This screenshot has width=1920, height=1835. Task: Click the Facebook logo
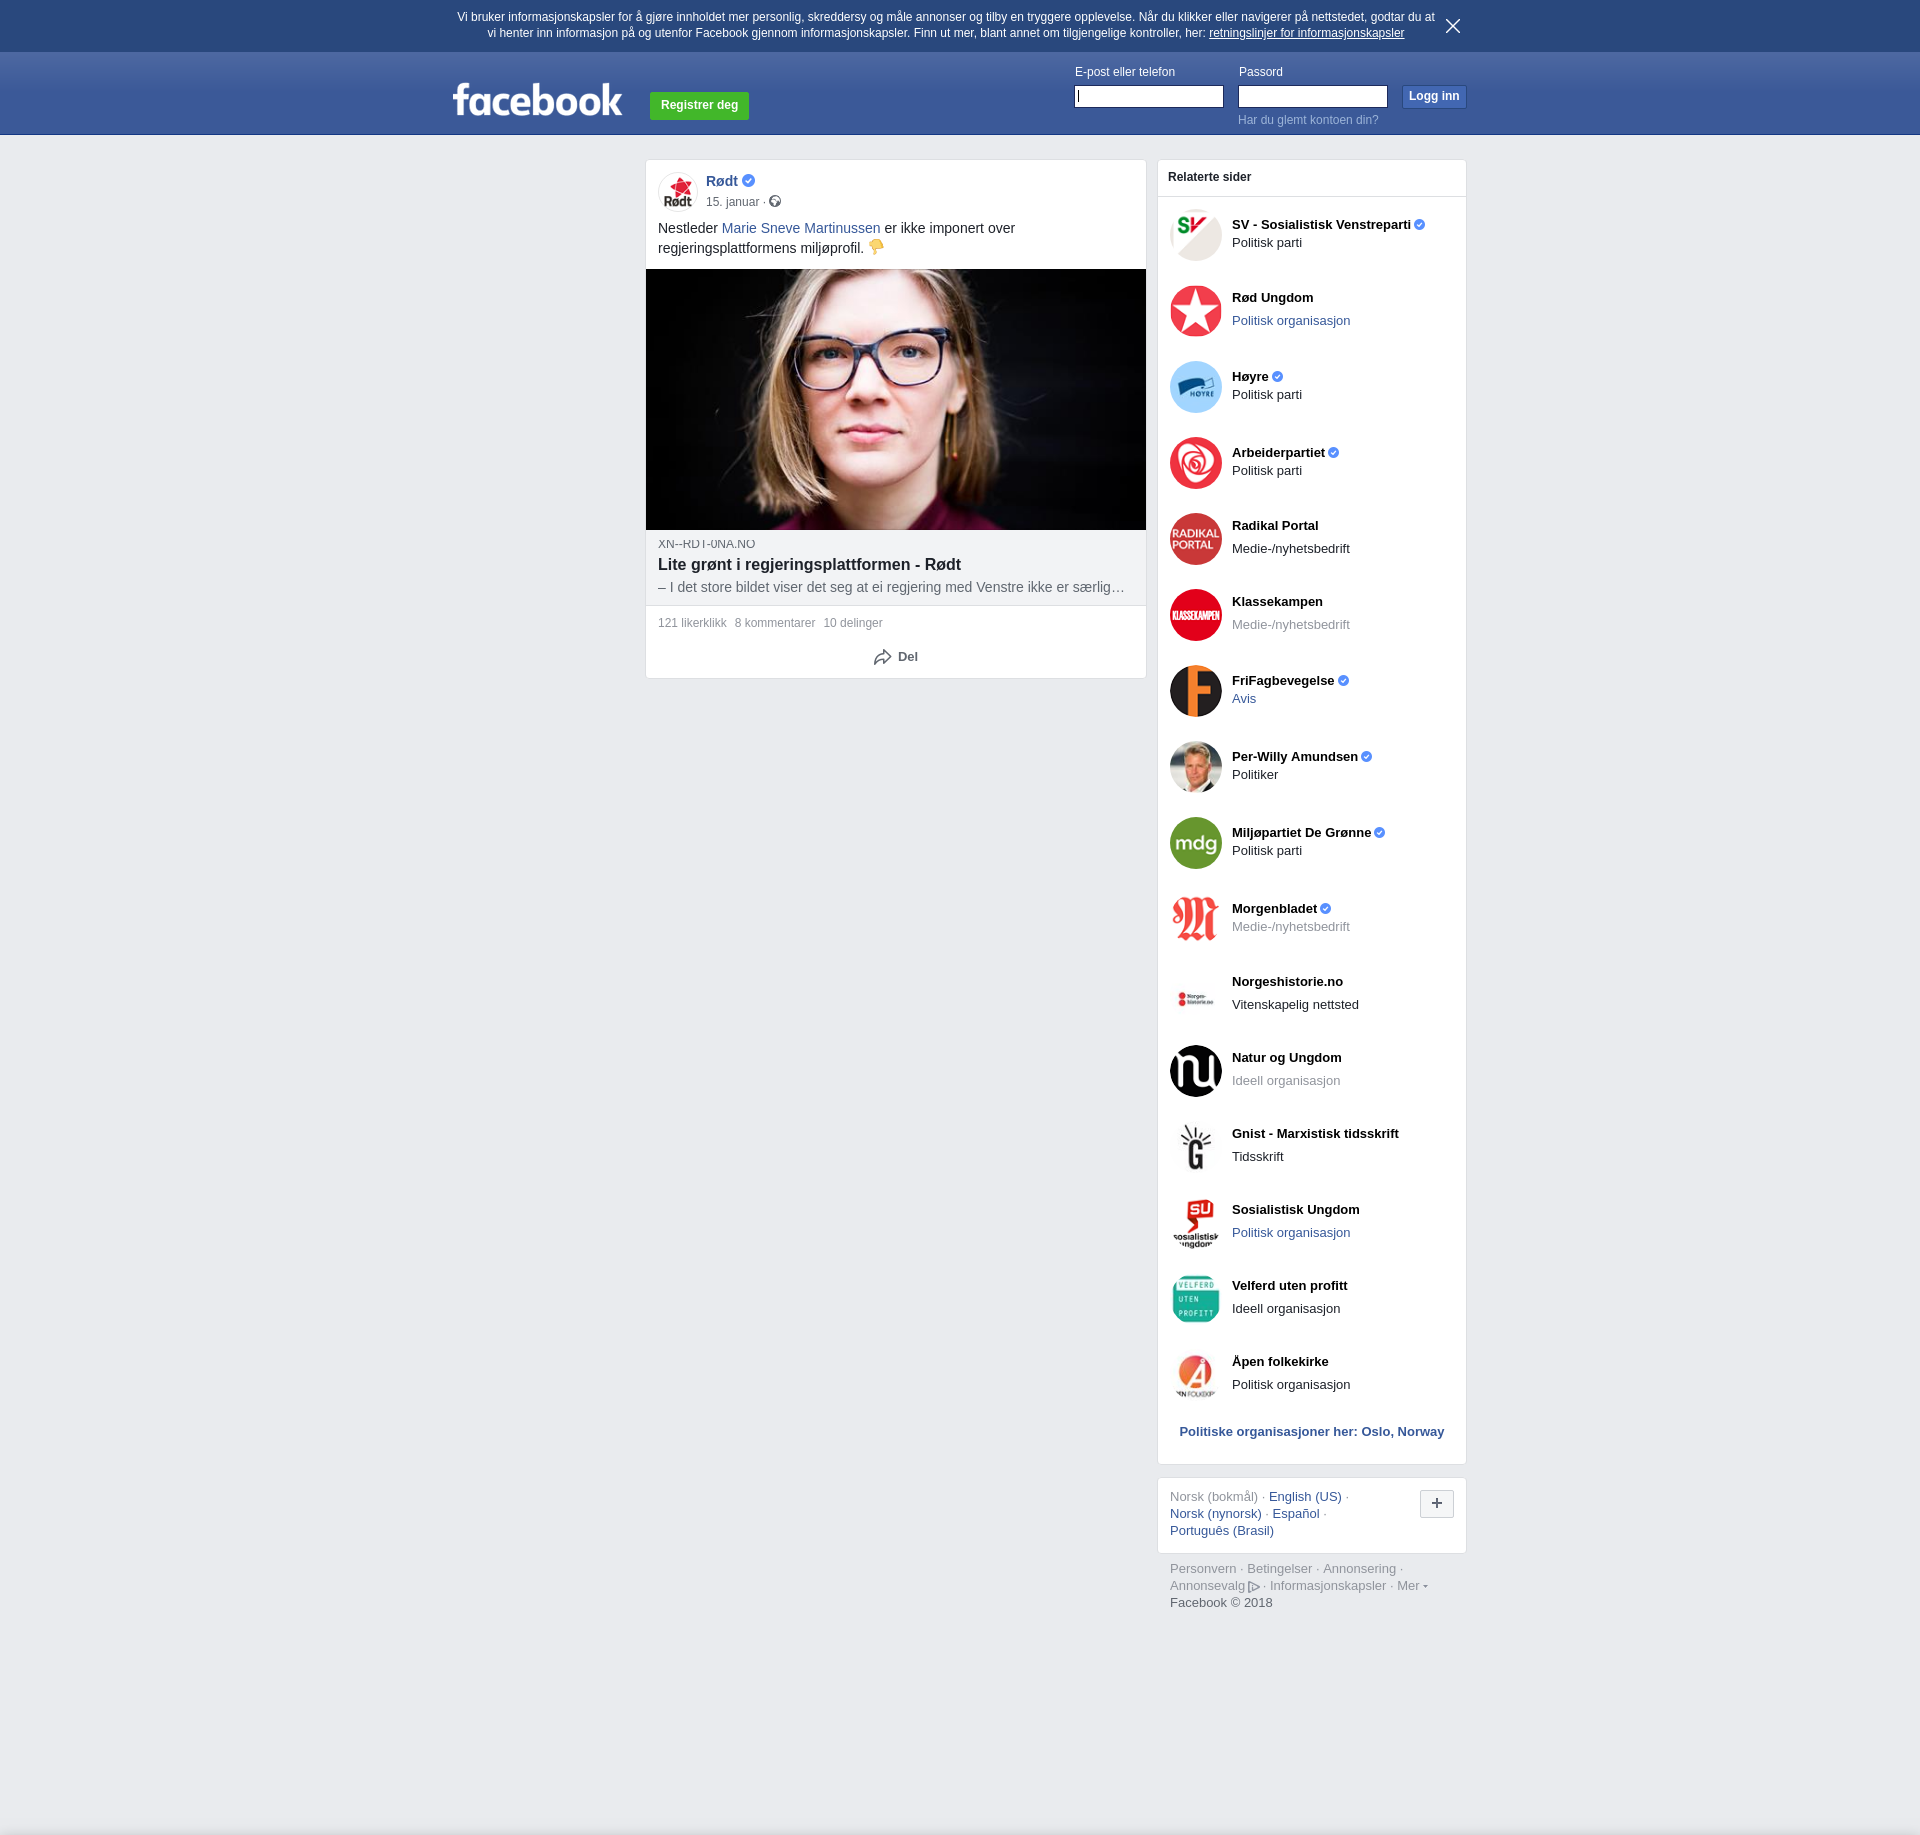537,100
